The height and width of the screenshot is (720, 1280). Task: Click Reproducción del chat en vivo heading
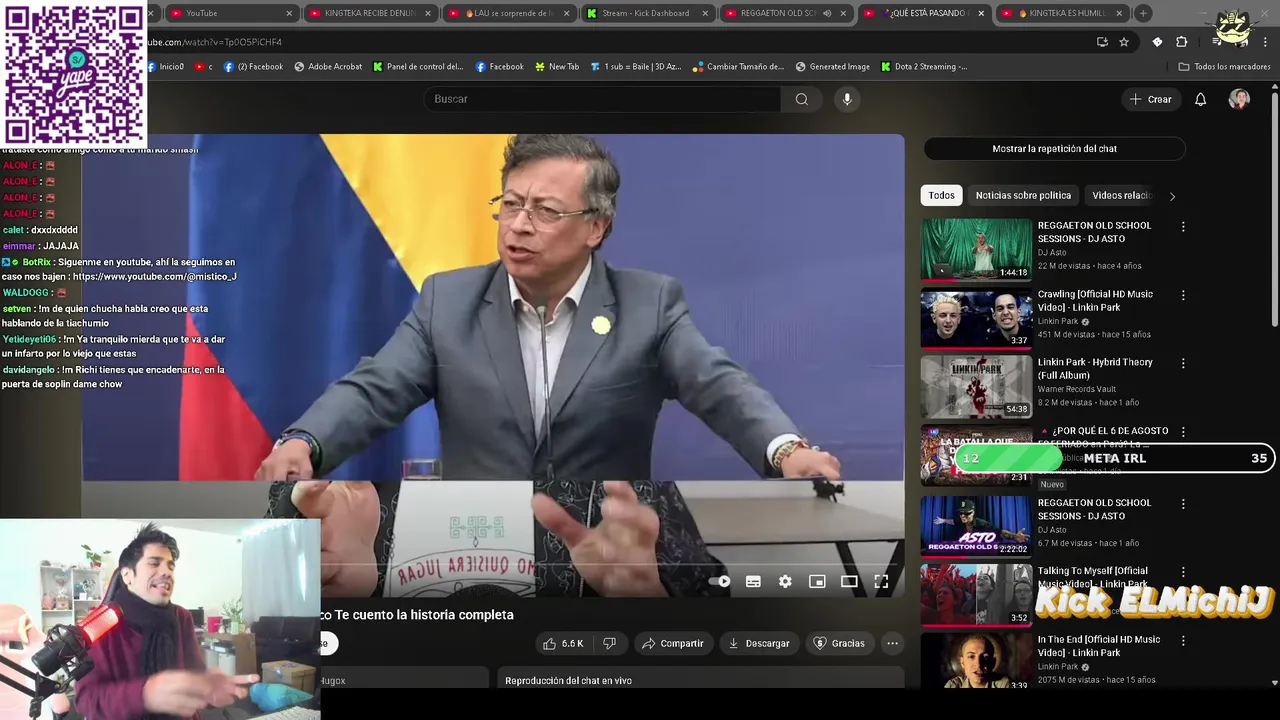click(x=568, y=681)
